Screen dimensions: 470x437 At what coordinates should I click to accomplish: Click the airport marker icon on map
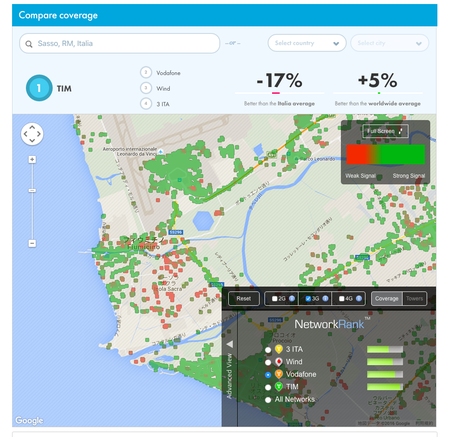(160, 152)
